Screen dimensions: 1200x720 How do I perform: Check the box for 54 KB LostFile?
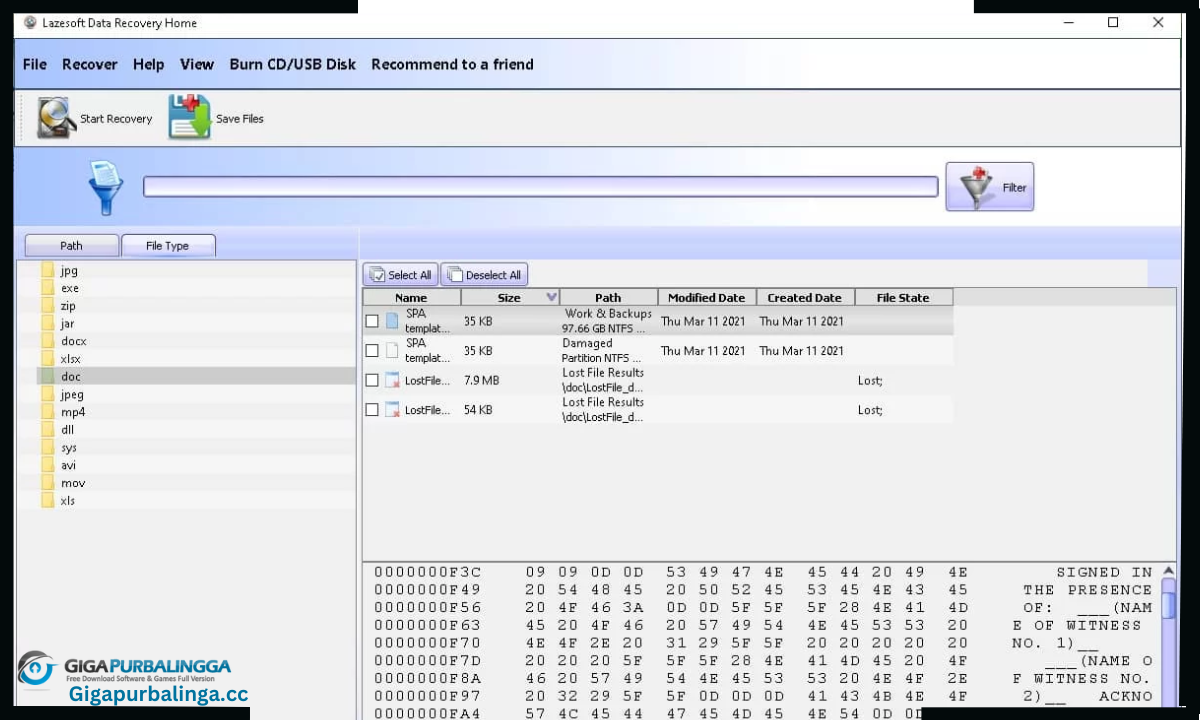tap(372, 410)
